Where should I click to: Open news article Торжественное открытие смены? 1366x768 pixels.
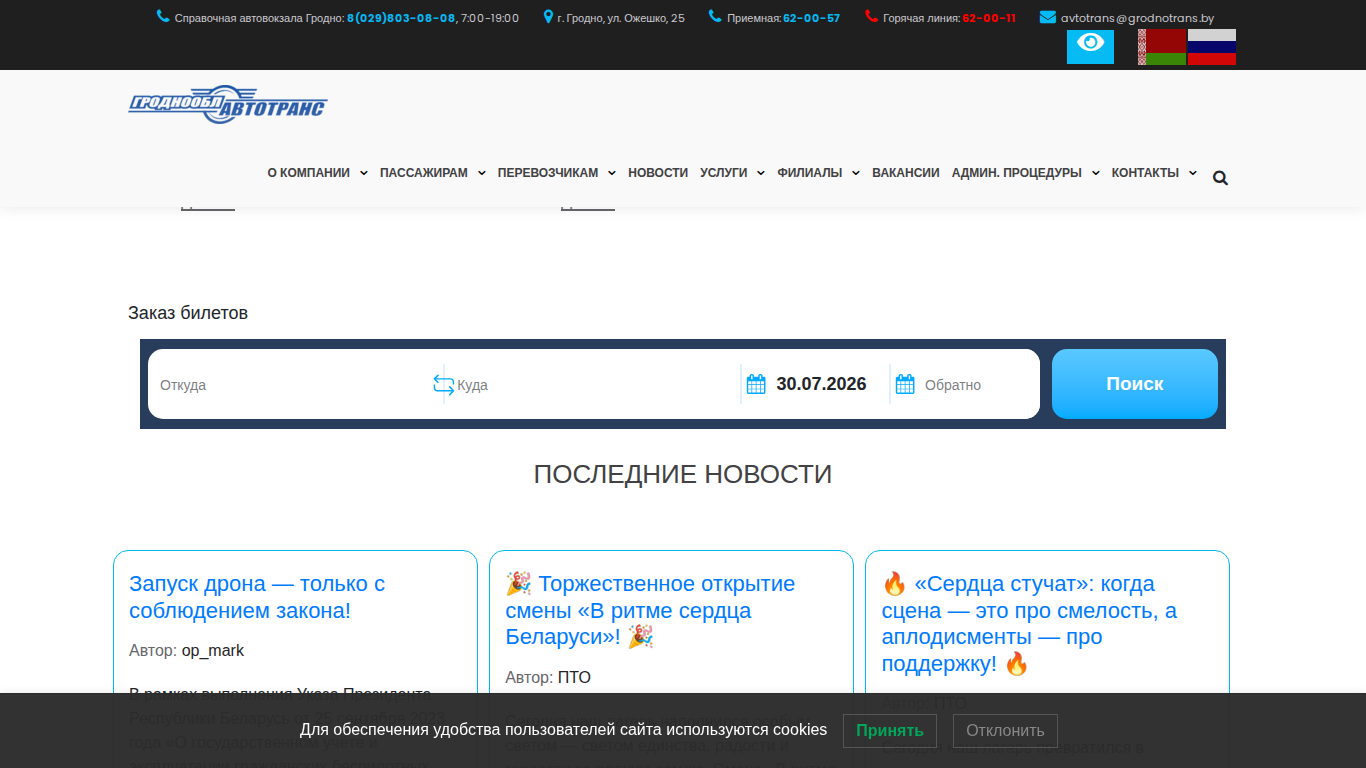(x=650, y=610)
